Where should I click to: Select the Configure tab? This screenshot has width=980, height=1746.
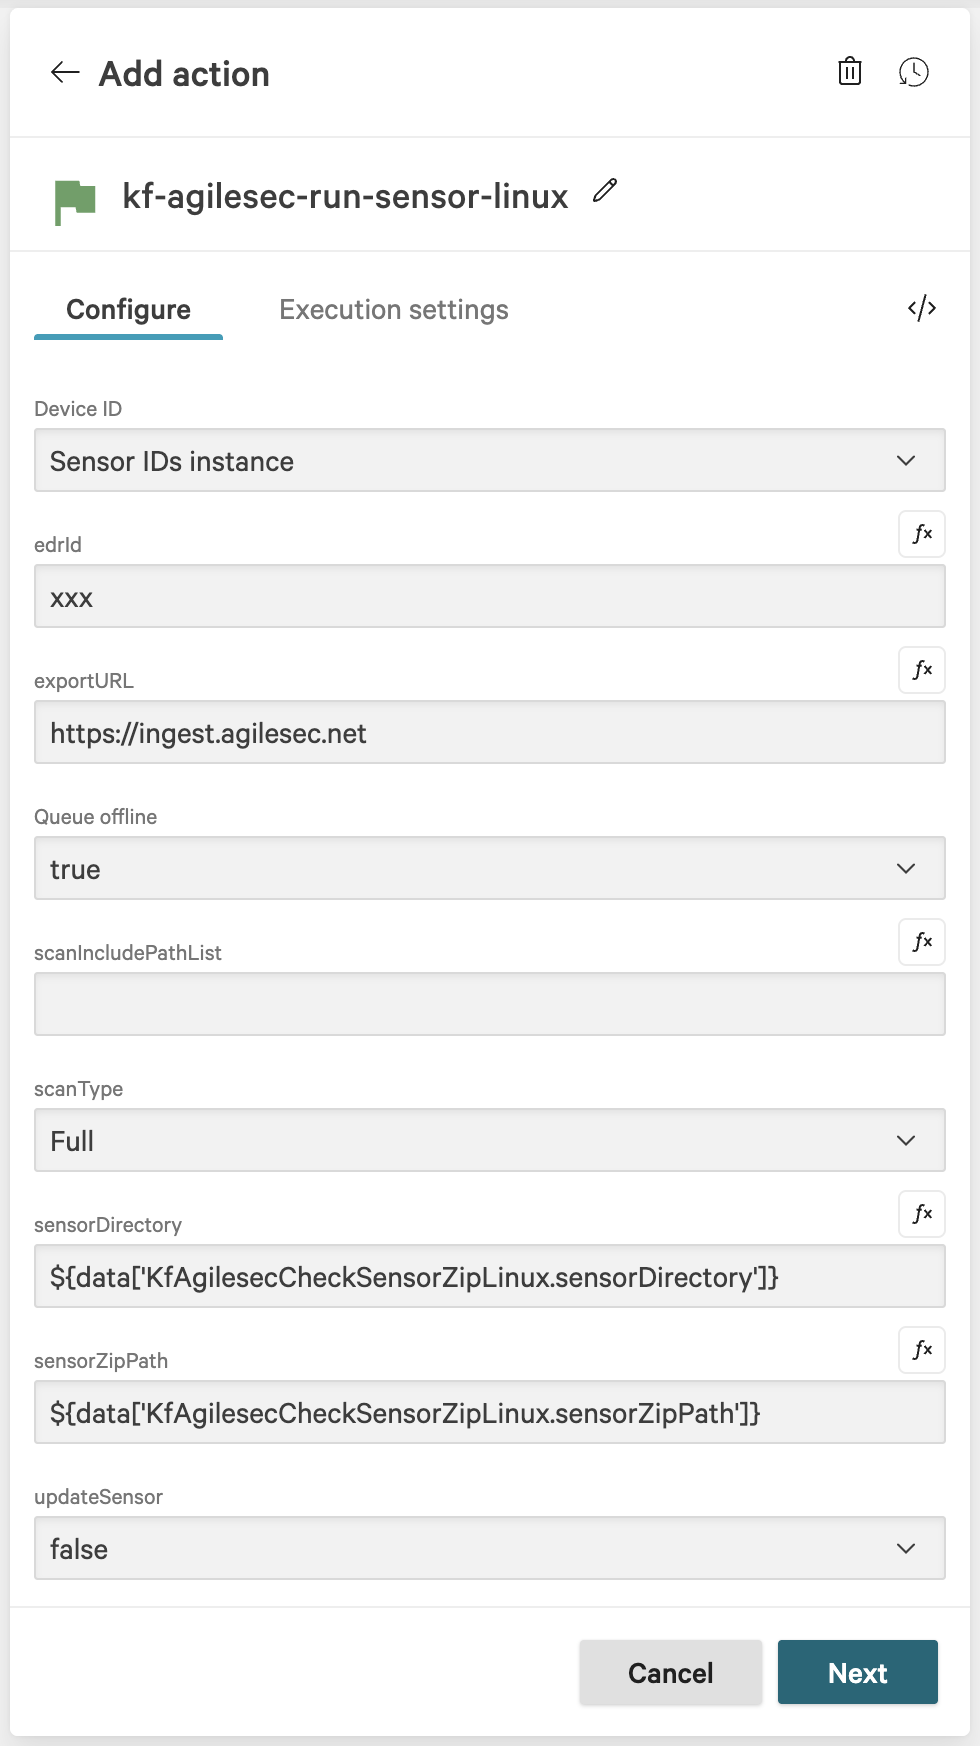[x=128, y=310]
